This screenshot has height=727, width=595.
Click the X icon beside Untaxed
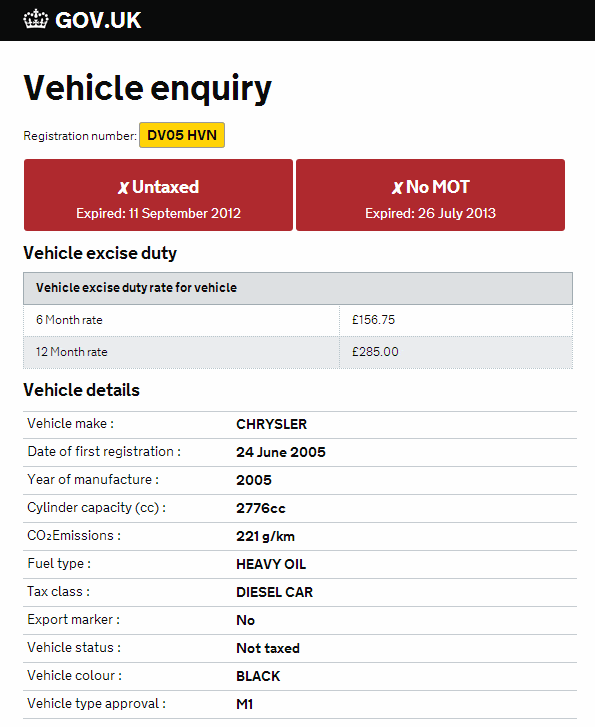[123, 187]
